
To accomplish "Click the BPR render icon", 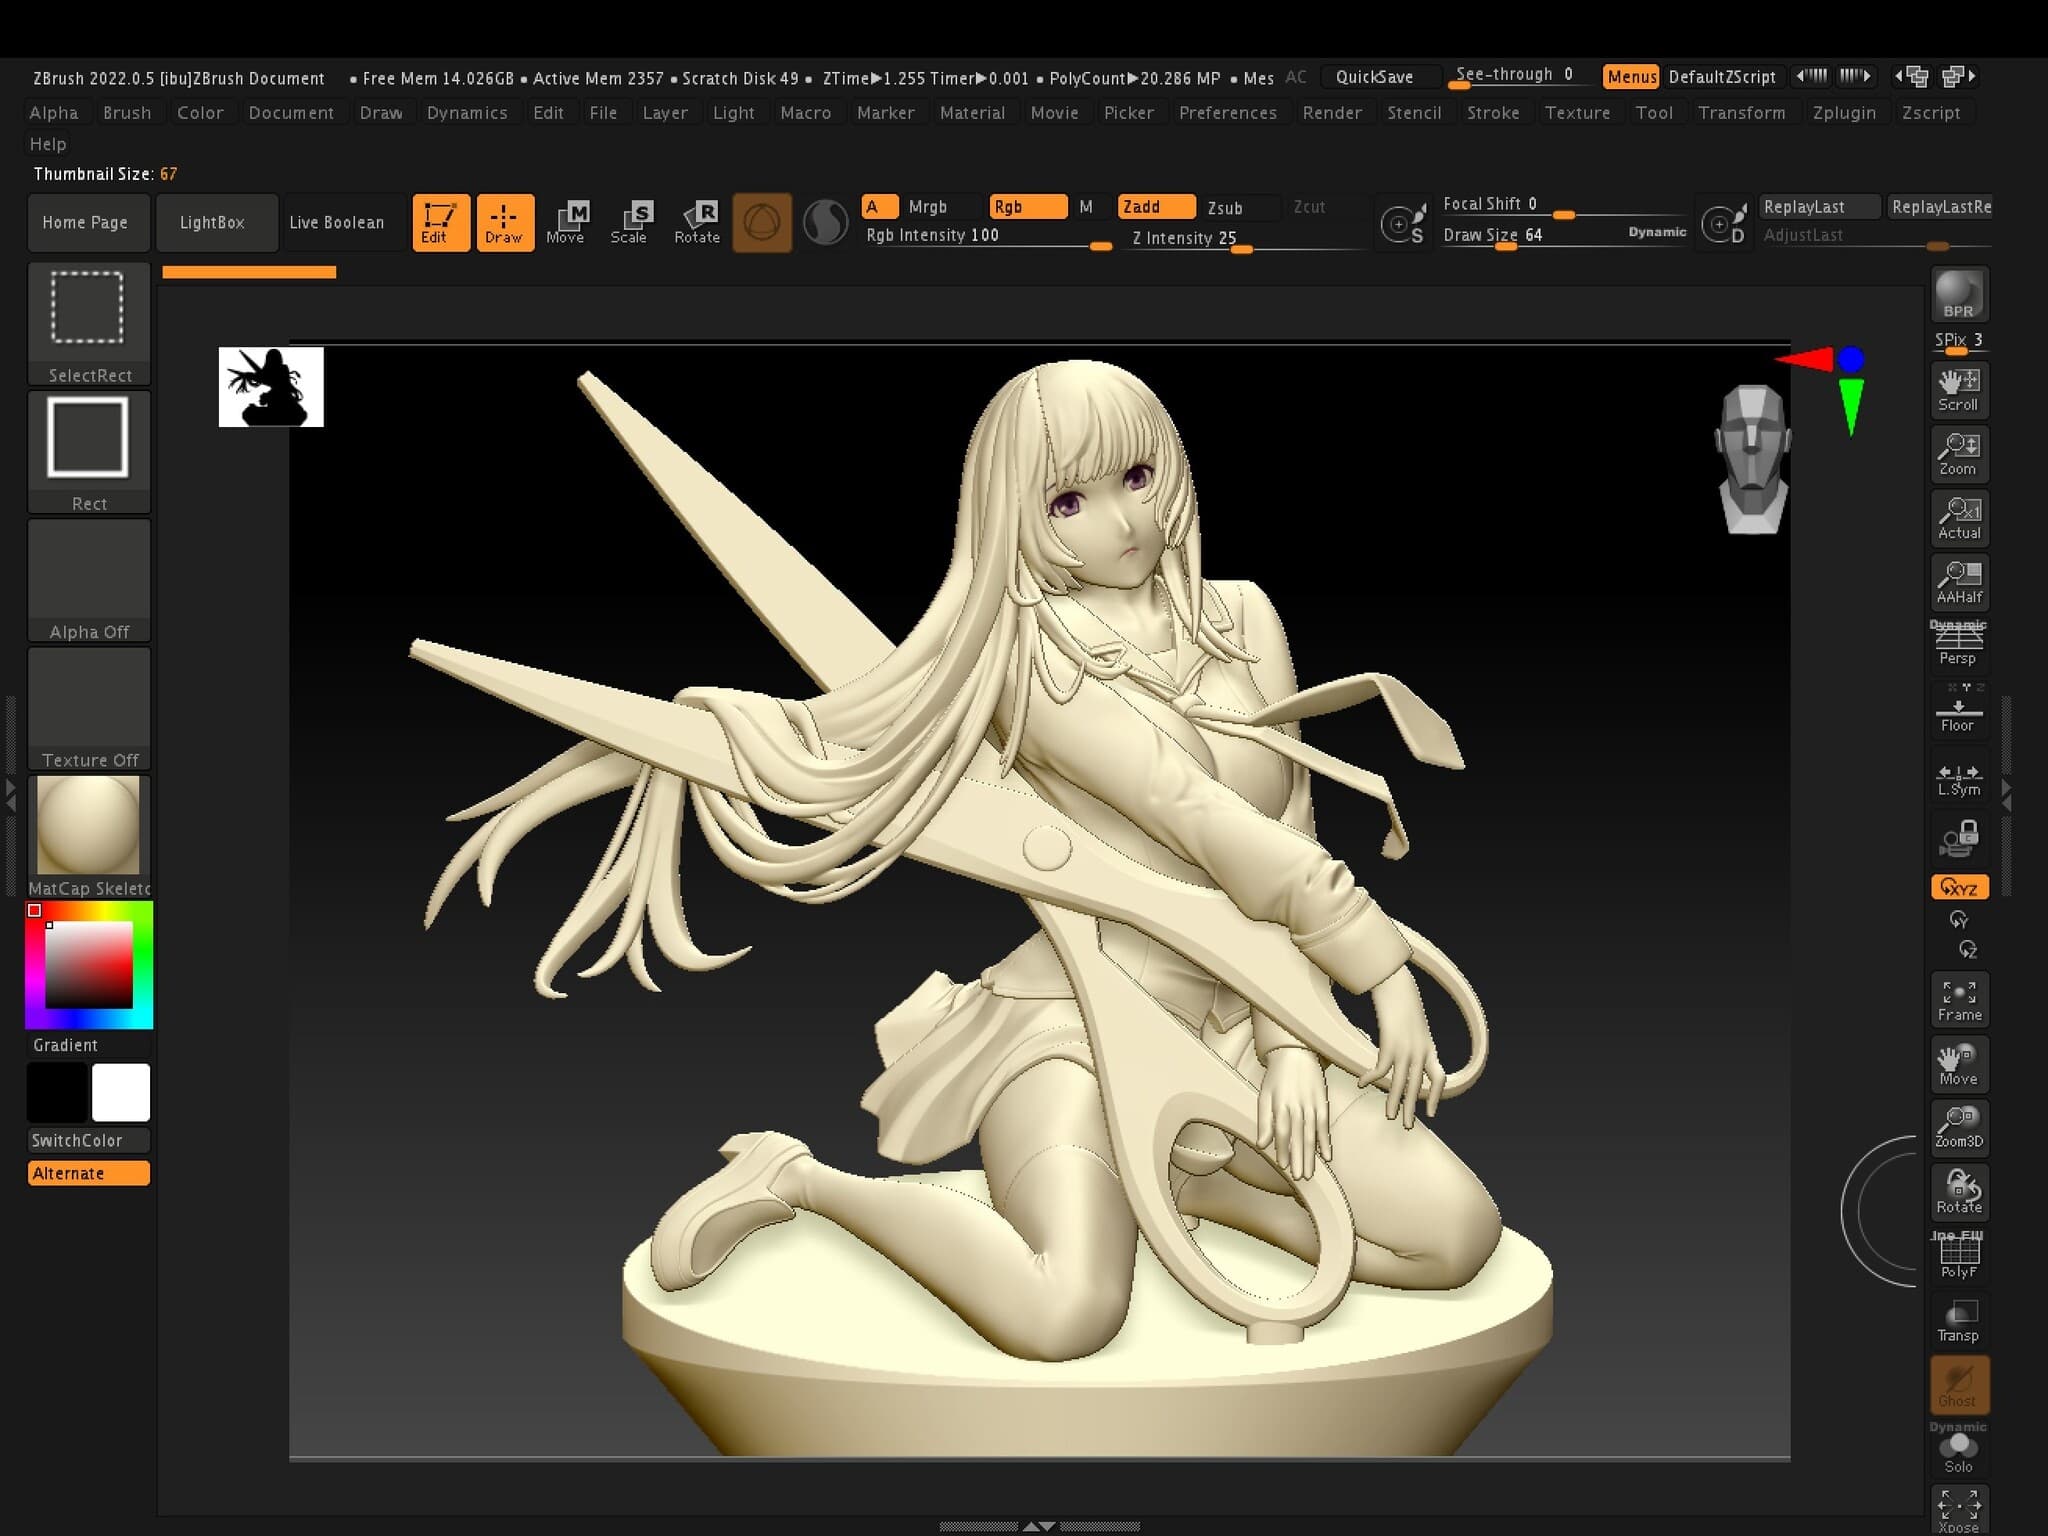I will click(x=1958, y=295).
